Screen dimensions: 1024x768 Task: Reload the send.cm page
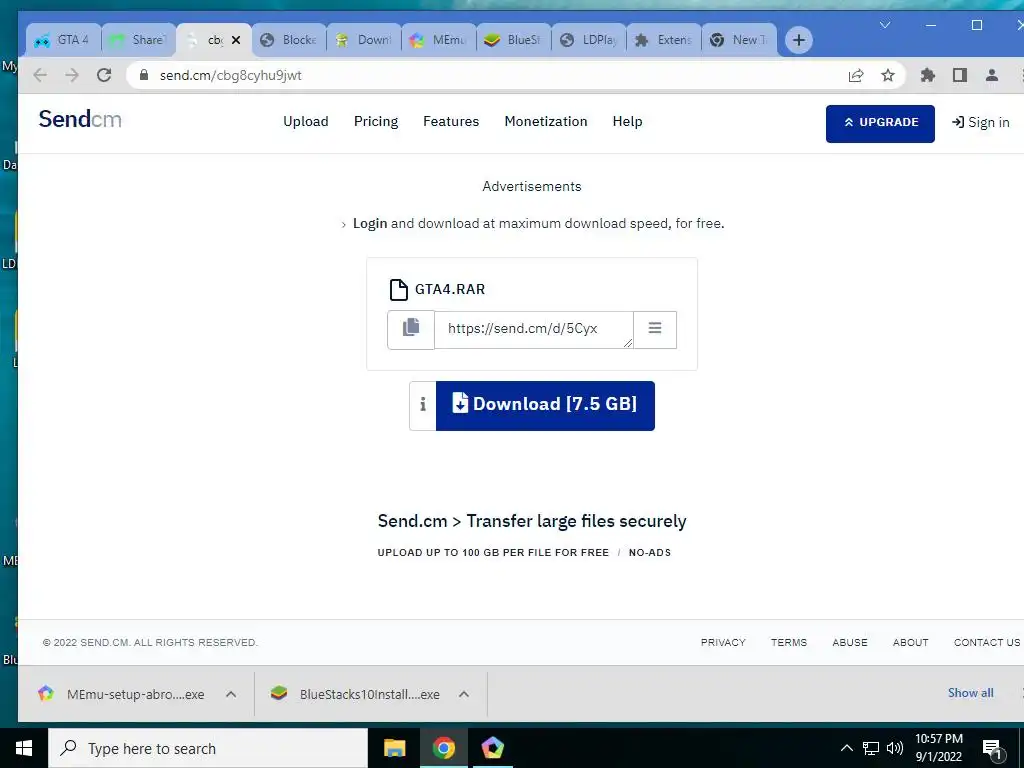[104, 75]
